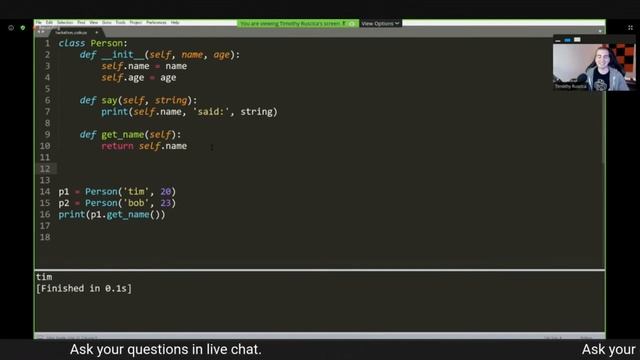Click line number 18 in gutter
The image size is (640, 360).
pos(45,238)
